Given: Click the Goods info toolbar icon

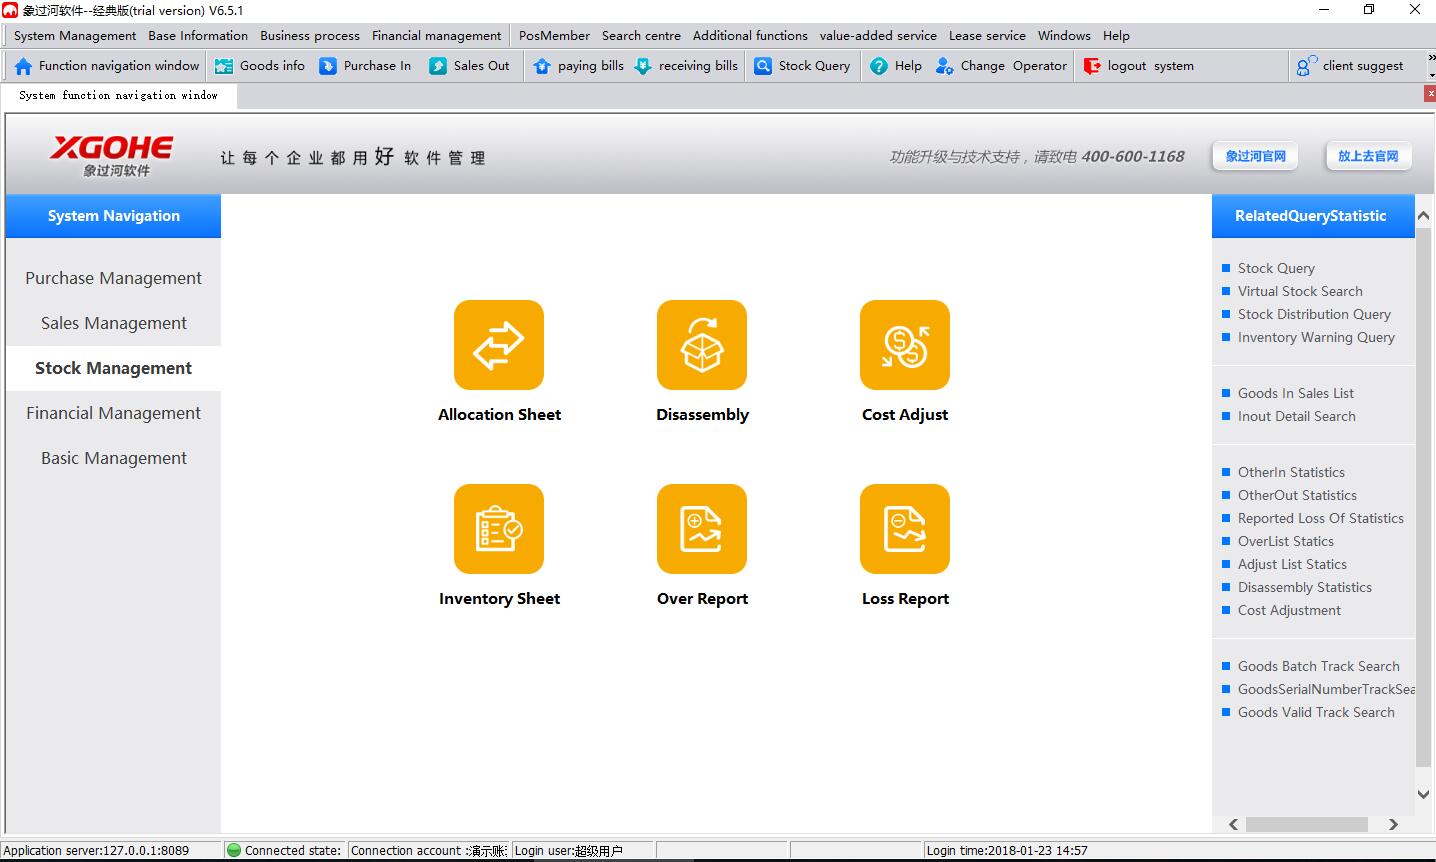Looking at the screenshot, I should click(225, 66).
